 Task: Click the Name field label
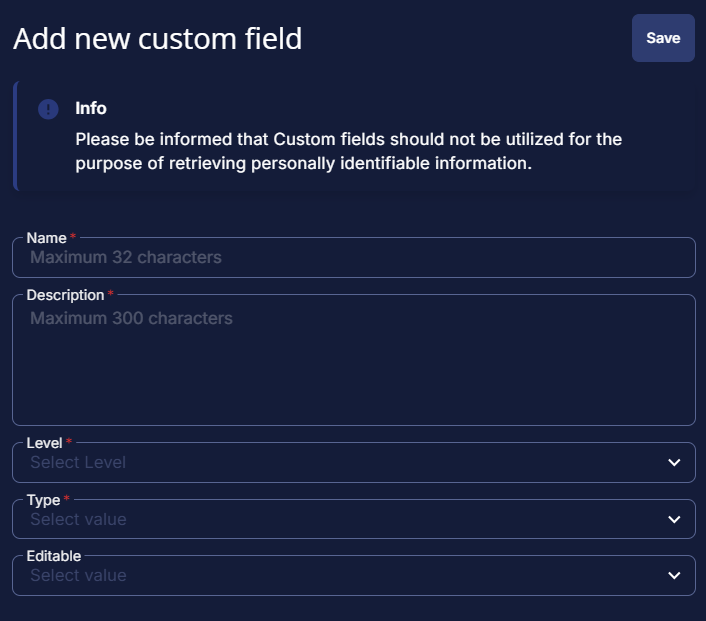(x=46, y=238)
